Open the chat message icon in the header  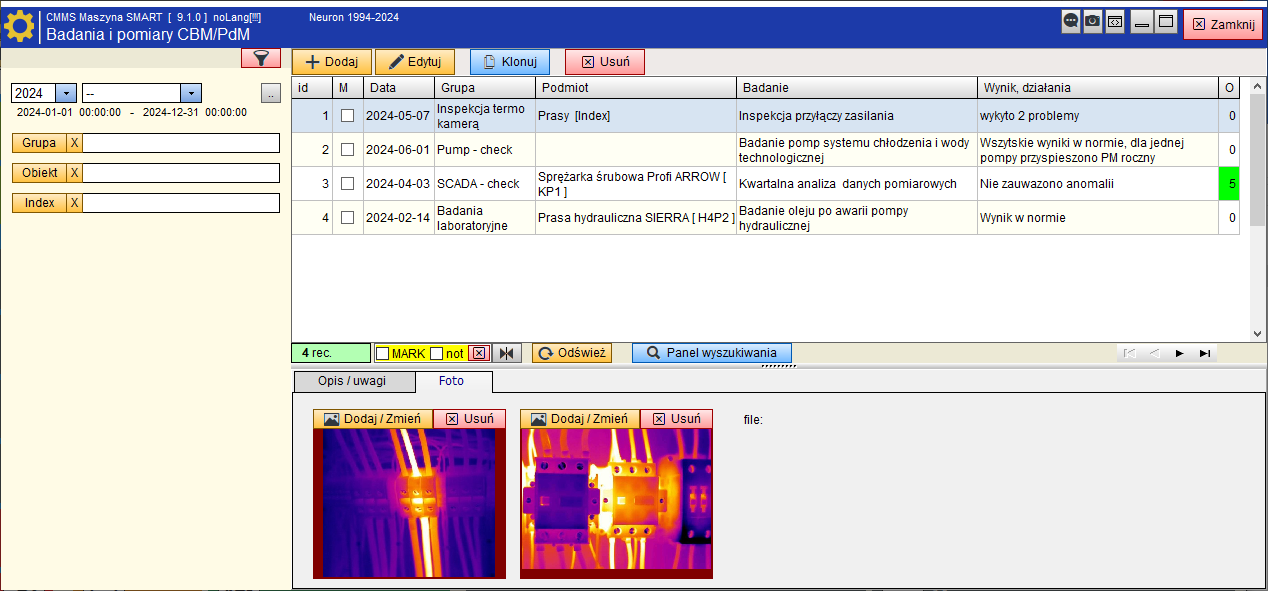[x=1071, y=22]
